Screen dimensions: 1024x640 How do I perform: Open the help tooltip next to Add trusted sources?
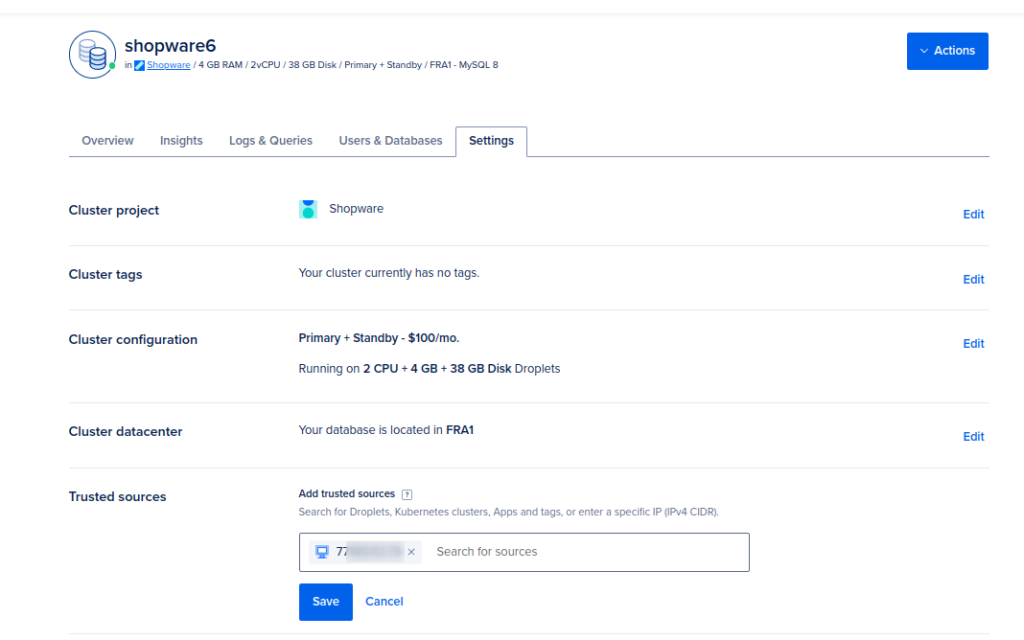coord(407,494)
